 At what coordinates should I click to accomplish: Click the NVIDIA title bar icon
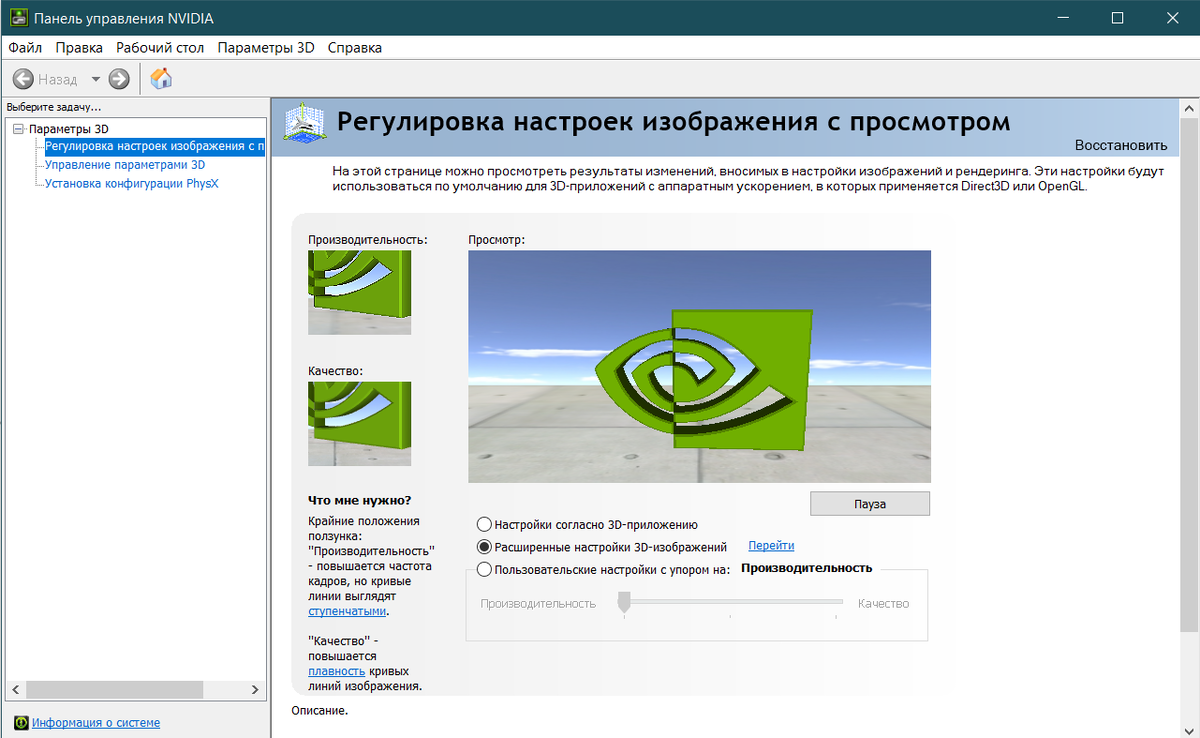click(x=18, y=18)
